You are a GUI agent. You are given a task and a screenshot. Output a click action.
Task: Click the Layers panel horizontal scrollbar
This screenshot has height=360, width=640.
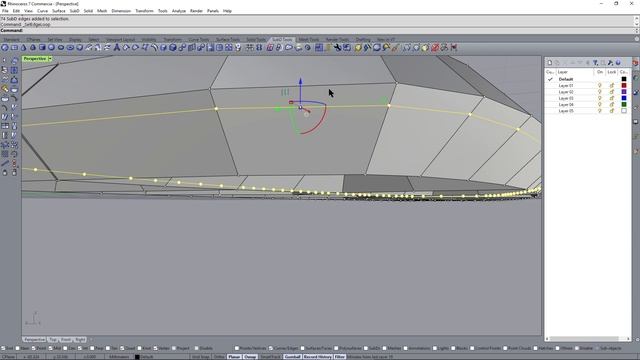pyautogui.click(x=584, y=339)
